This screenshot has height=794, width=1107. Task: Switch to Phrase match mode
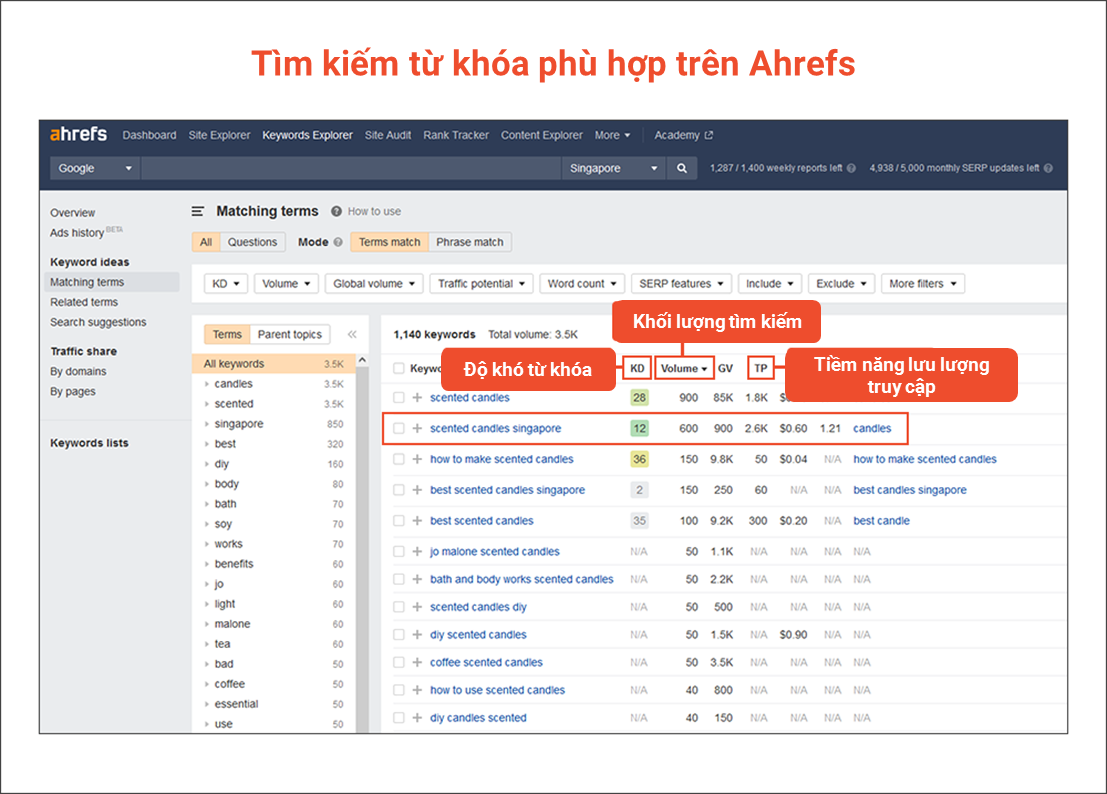pos(469,242)
